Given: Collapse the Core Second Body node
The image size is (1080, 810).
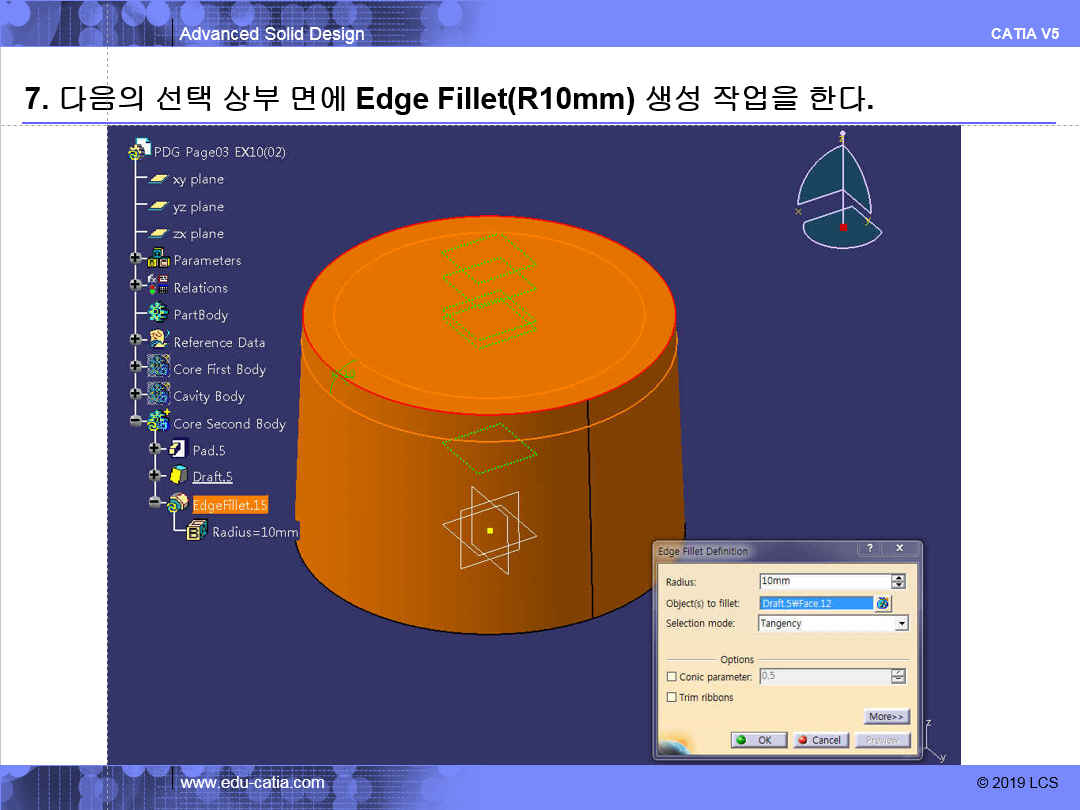Looking at the screenshot, I should 135,423.
